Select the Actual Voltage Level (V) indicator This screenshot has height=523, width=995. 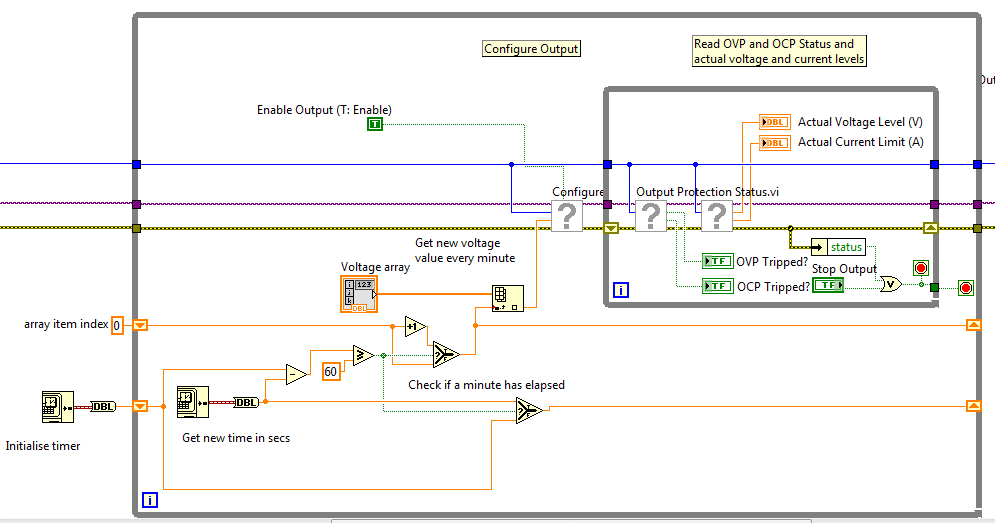(x=775, y=122)
